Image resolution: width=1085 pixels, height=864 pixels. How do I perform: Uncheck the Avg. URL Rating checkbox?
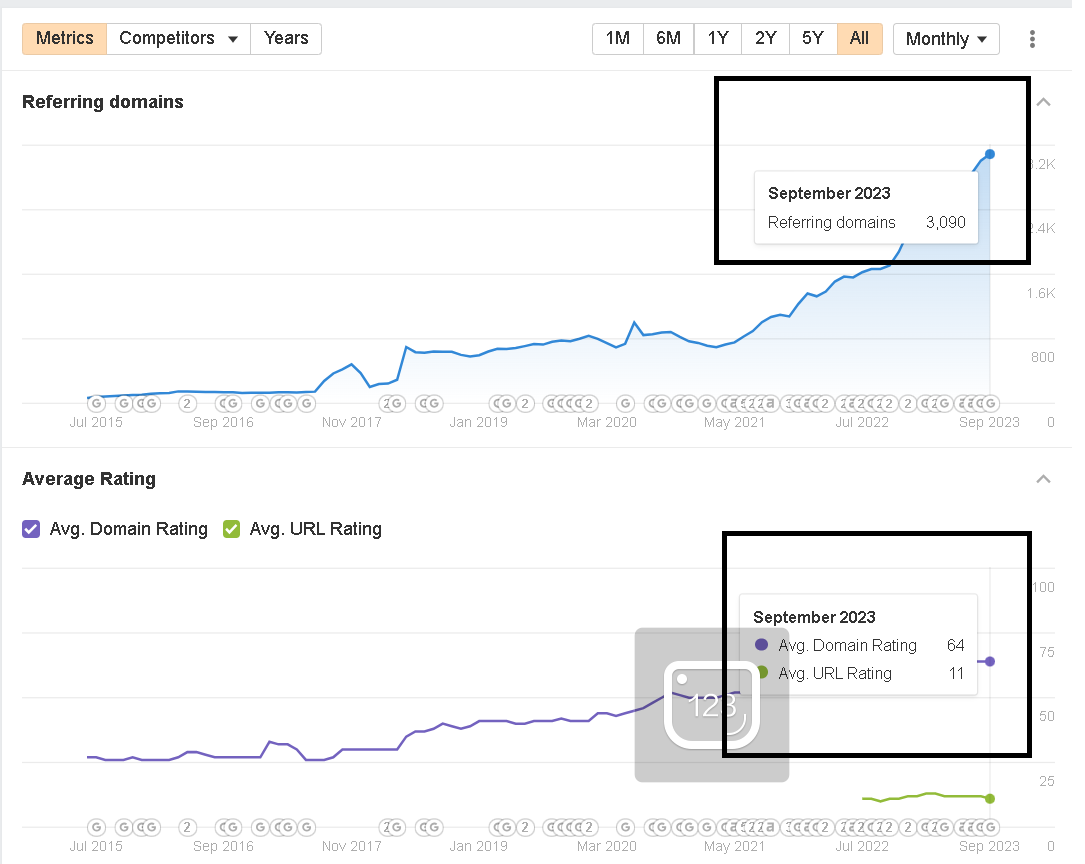[231, 529]
